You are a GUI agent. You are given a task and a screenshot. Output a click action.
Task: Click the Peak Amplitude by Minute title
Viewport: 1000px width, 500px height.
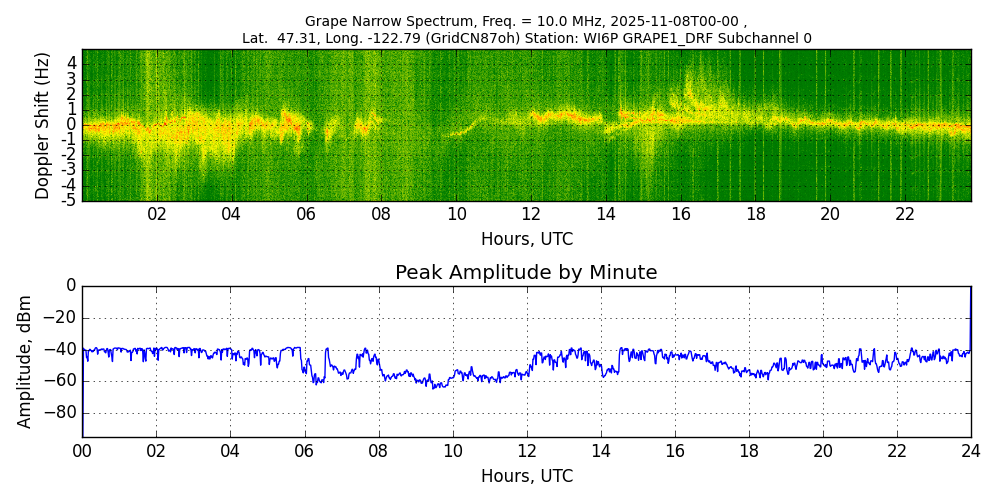[x=526, y=273]
